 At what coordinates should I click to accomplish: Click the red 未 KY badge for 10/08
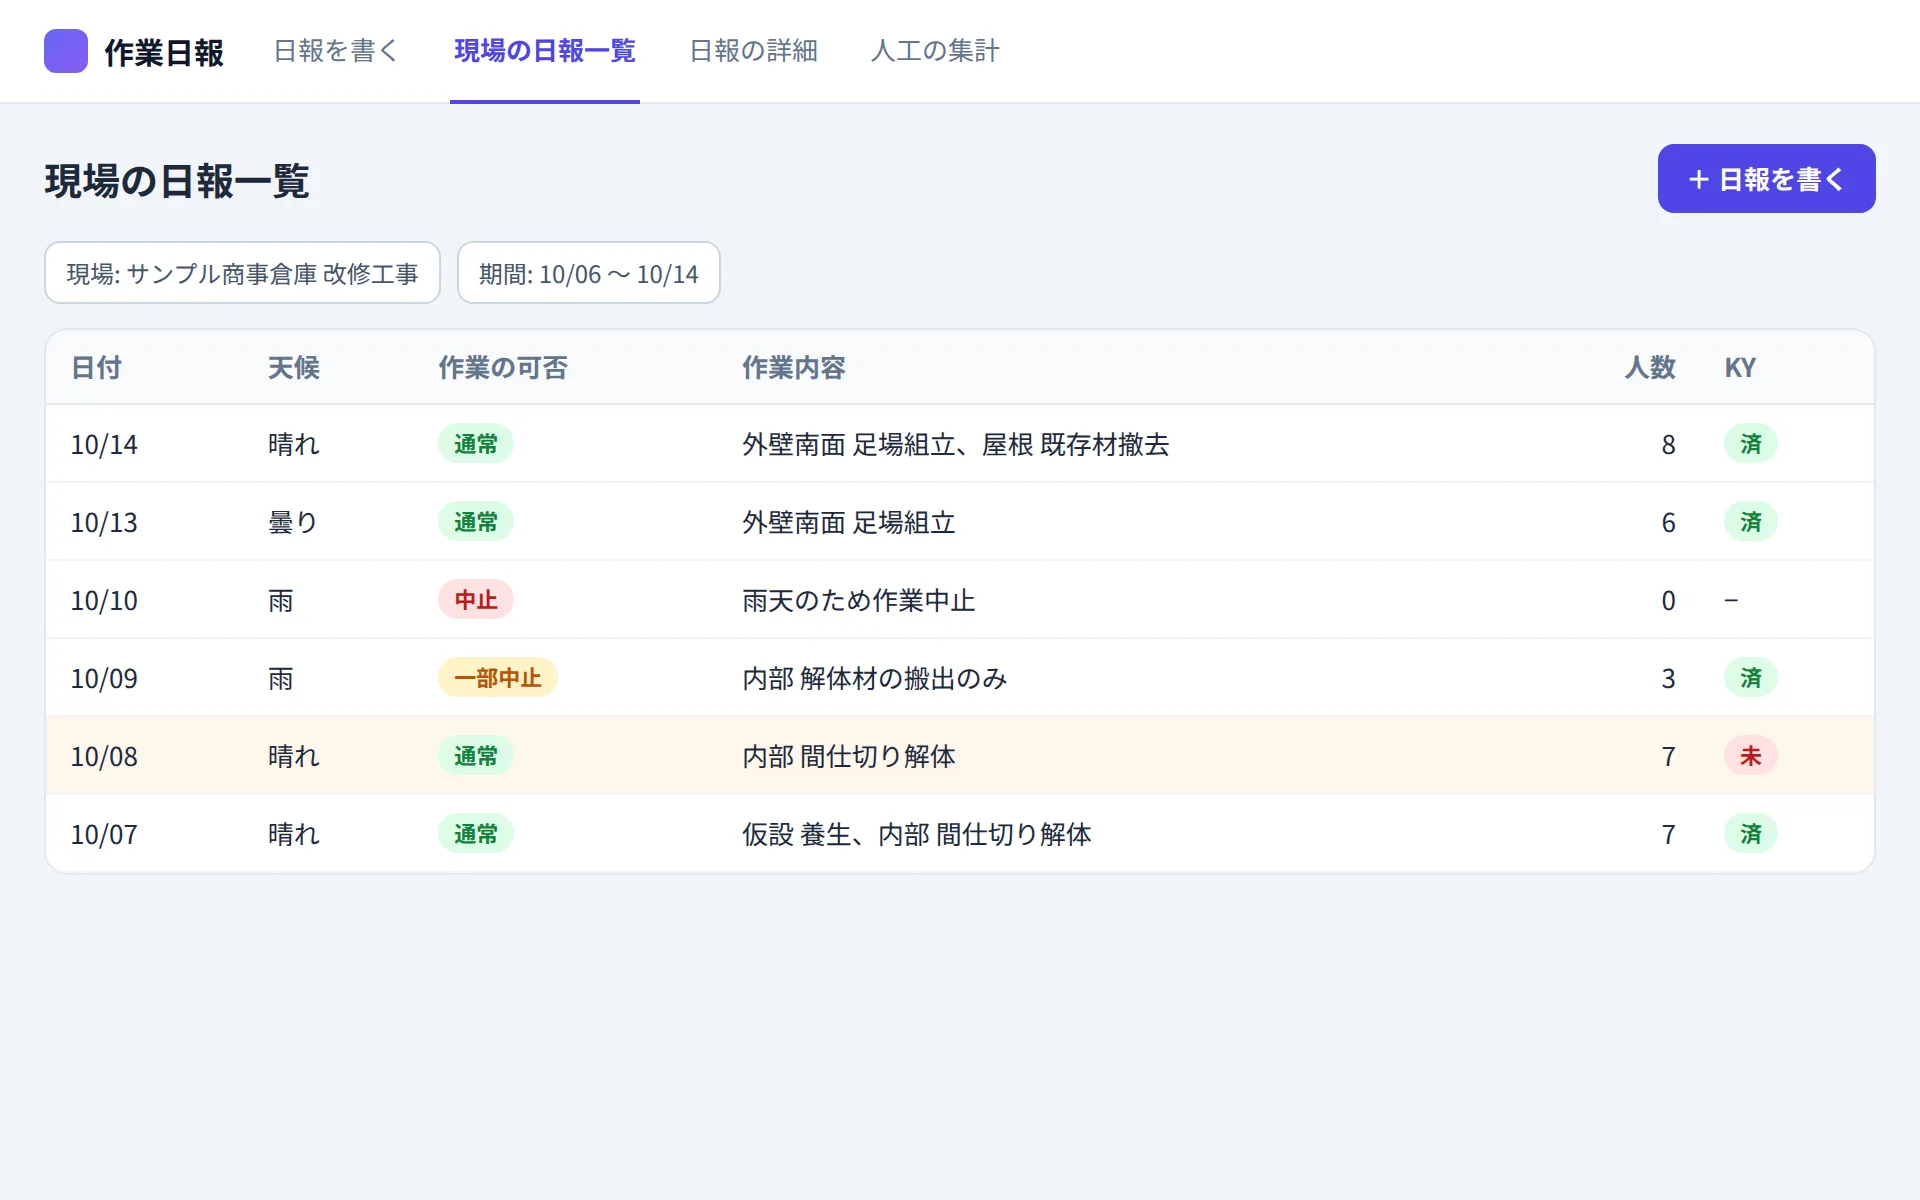(x=1751, y=756)
